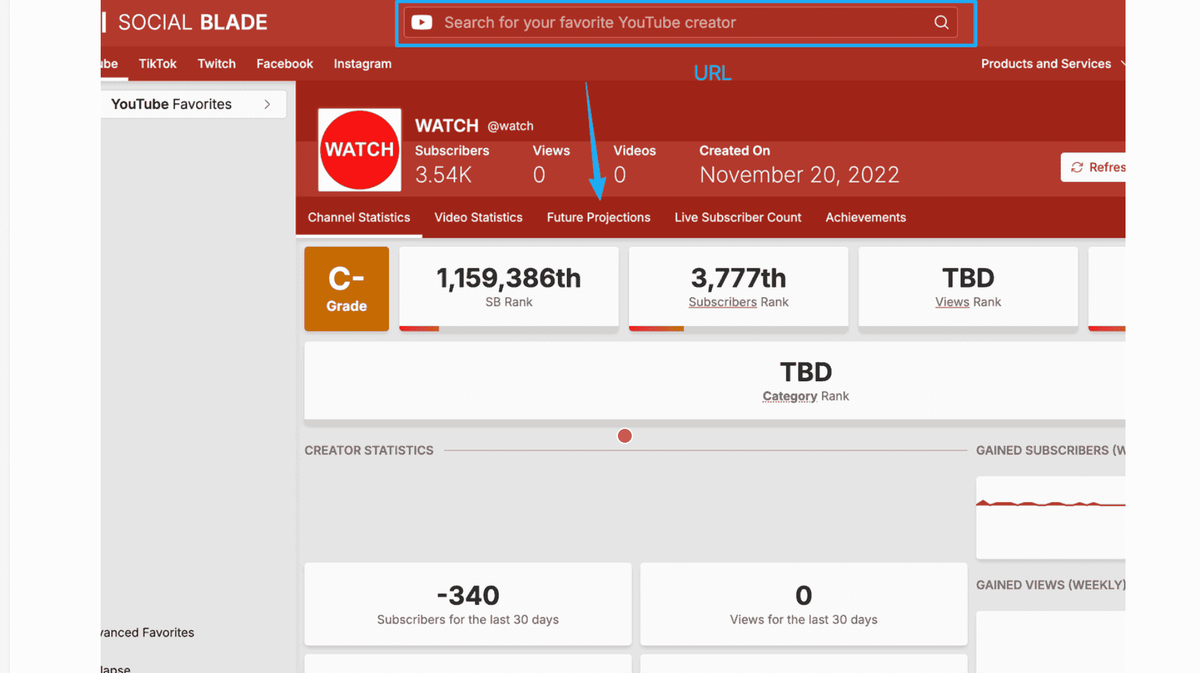Click the GAINED VIEWS (WEEKLY) heading

(1051, 585)
